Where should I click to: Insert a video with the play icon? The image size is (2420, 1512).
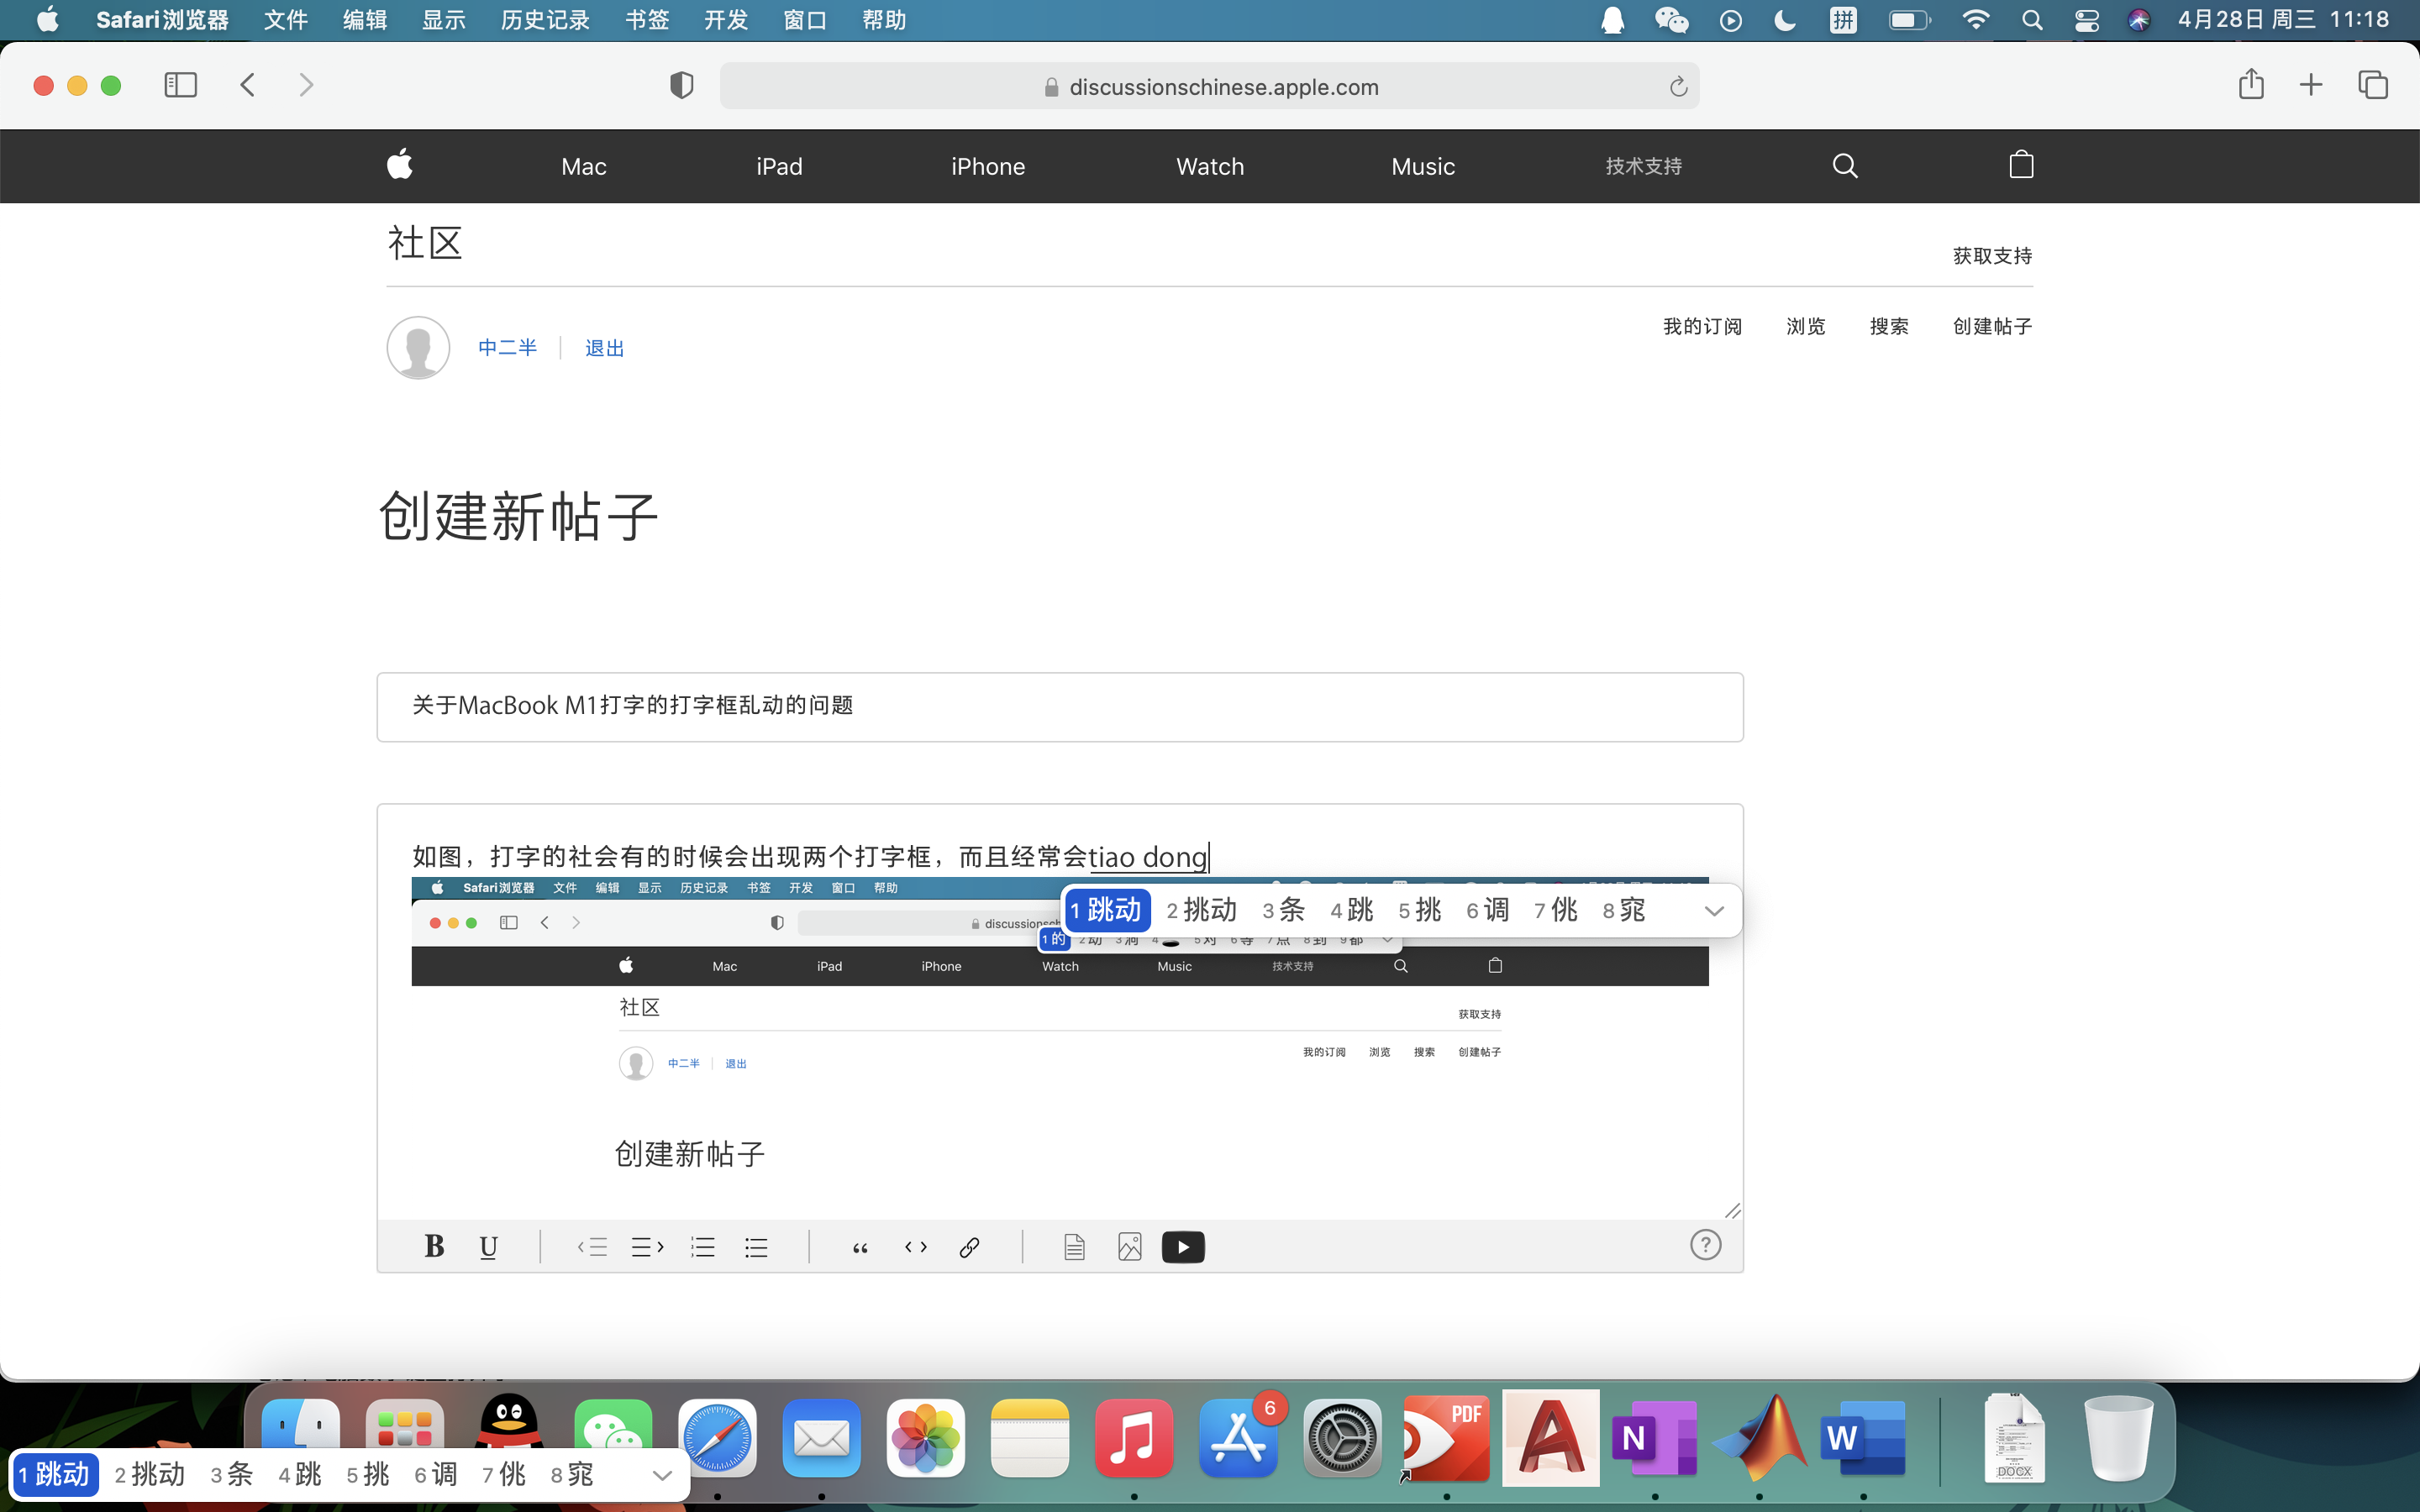point(1183,1246)
